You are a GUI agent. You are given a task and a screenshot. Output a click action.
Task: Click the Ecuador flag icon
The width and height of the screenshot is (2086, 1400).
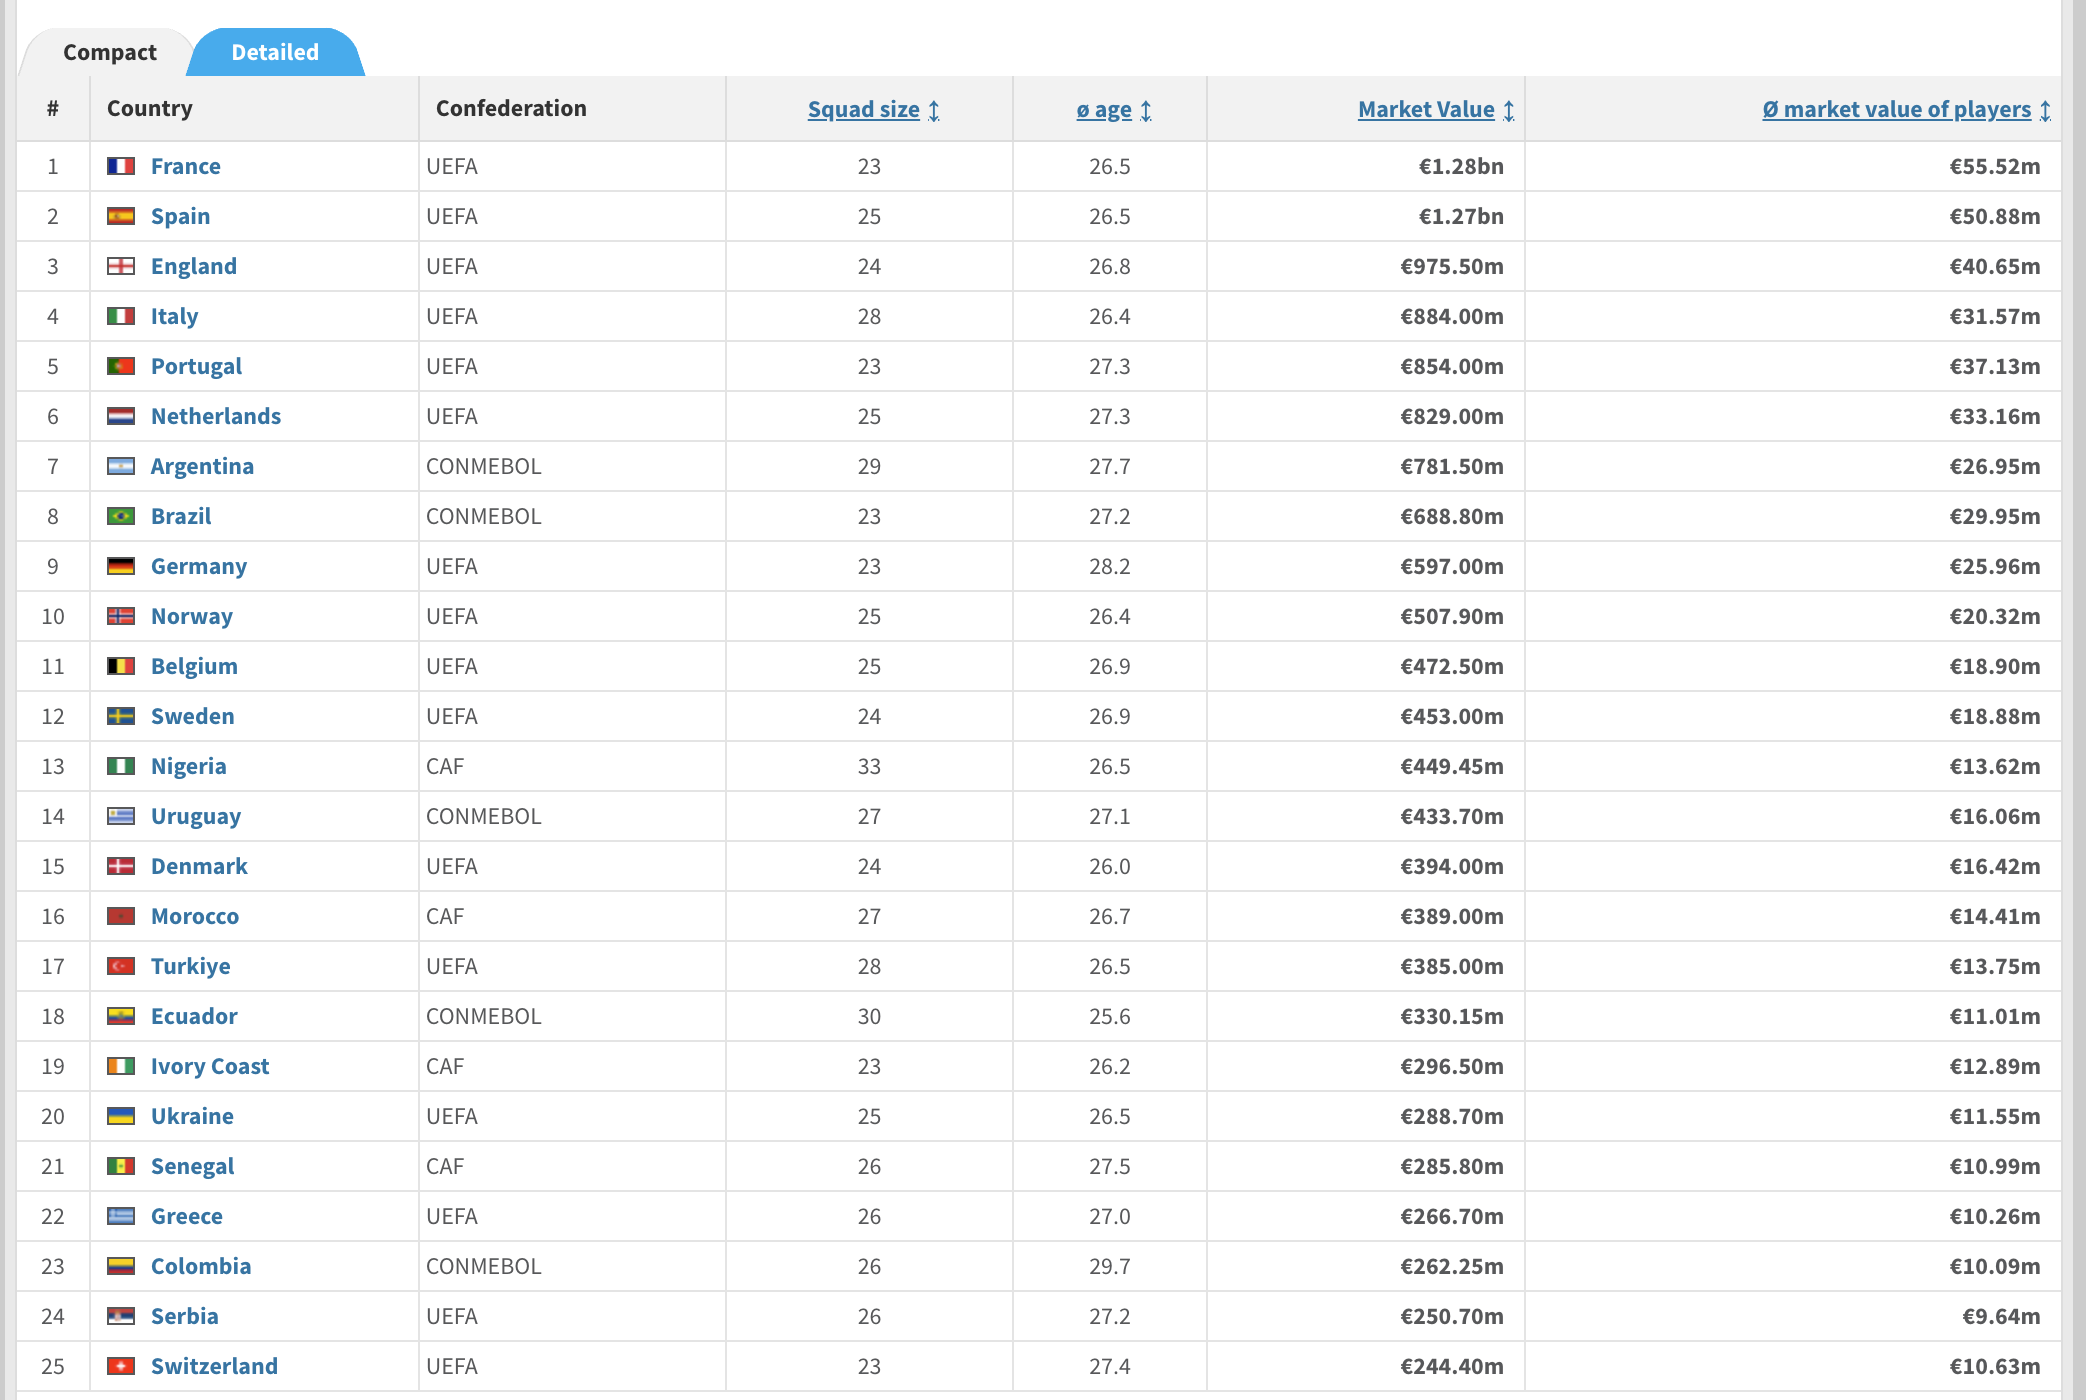pyautogui.click(x=121, y=1016)
